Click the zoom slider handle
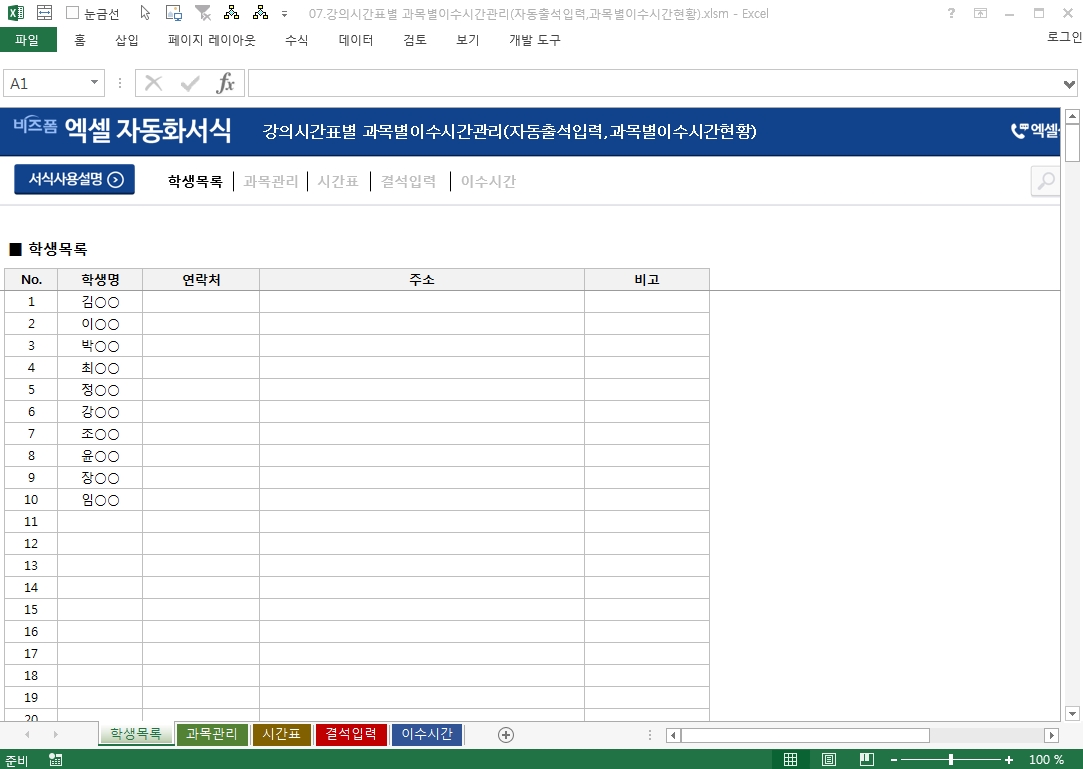1083x769 pixels. click(950, 760)
